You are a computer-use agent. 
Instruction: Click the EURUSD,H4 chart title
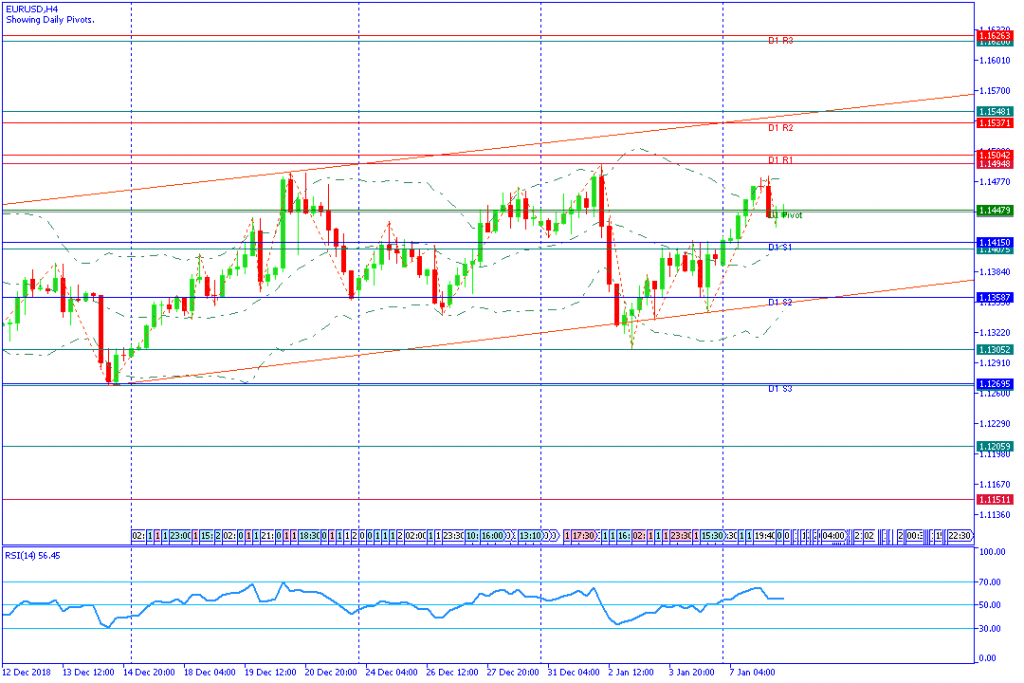[x=32, y=8]
